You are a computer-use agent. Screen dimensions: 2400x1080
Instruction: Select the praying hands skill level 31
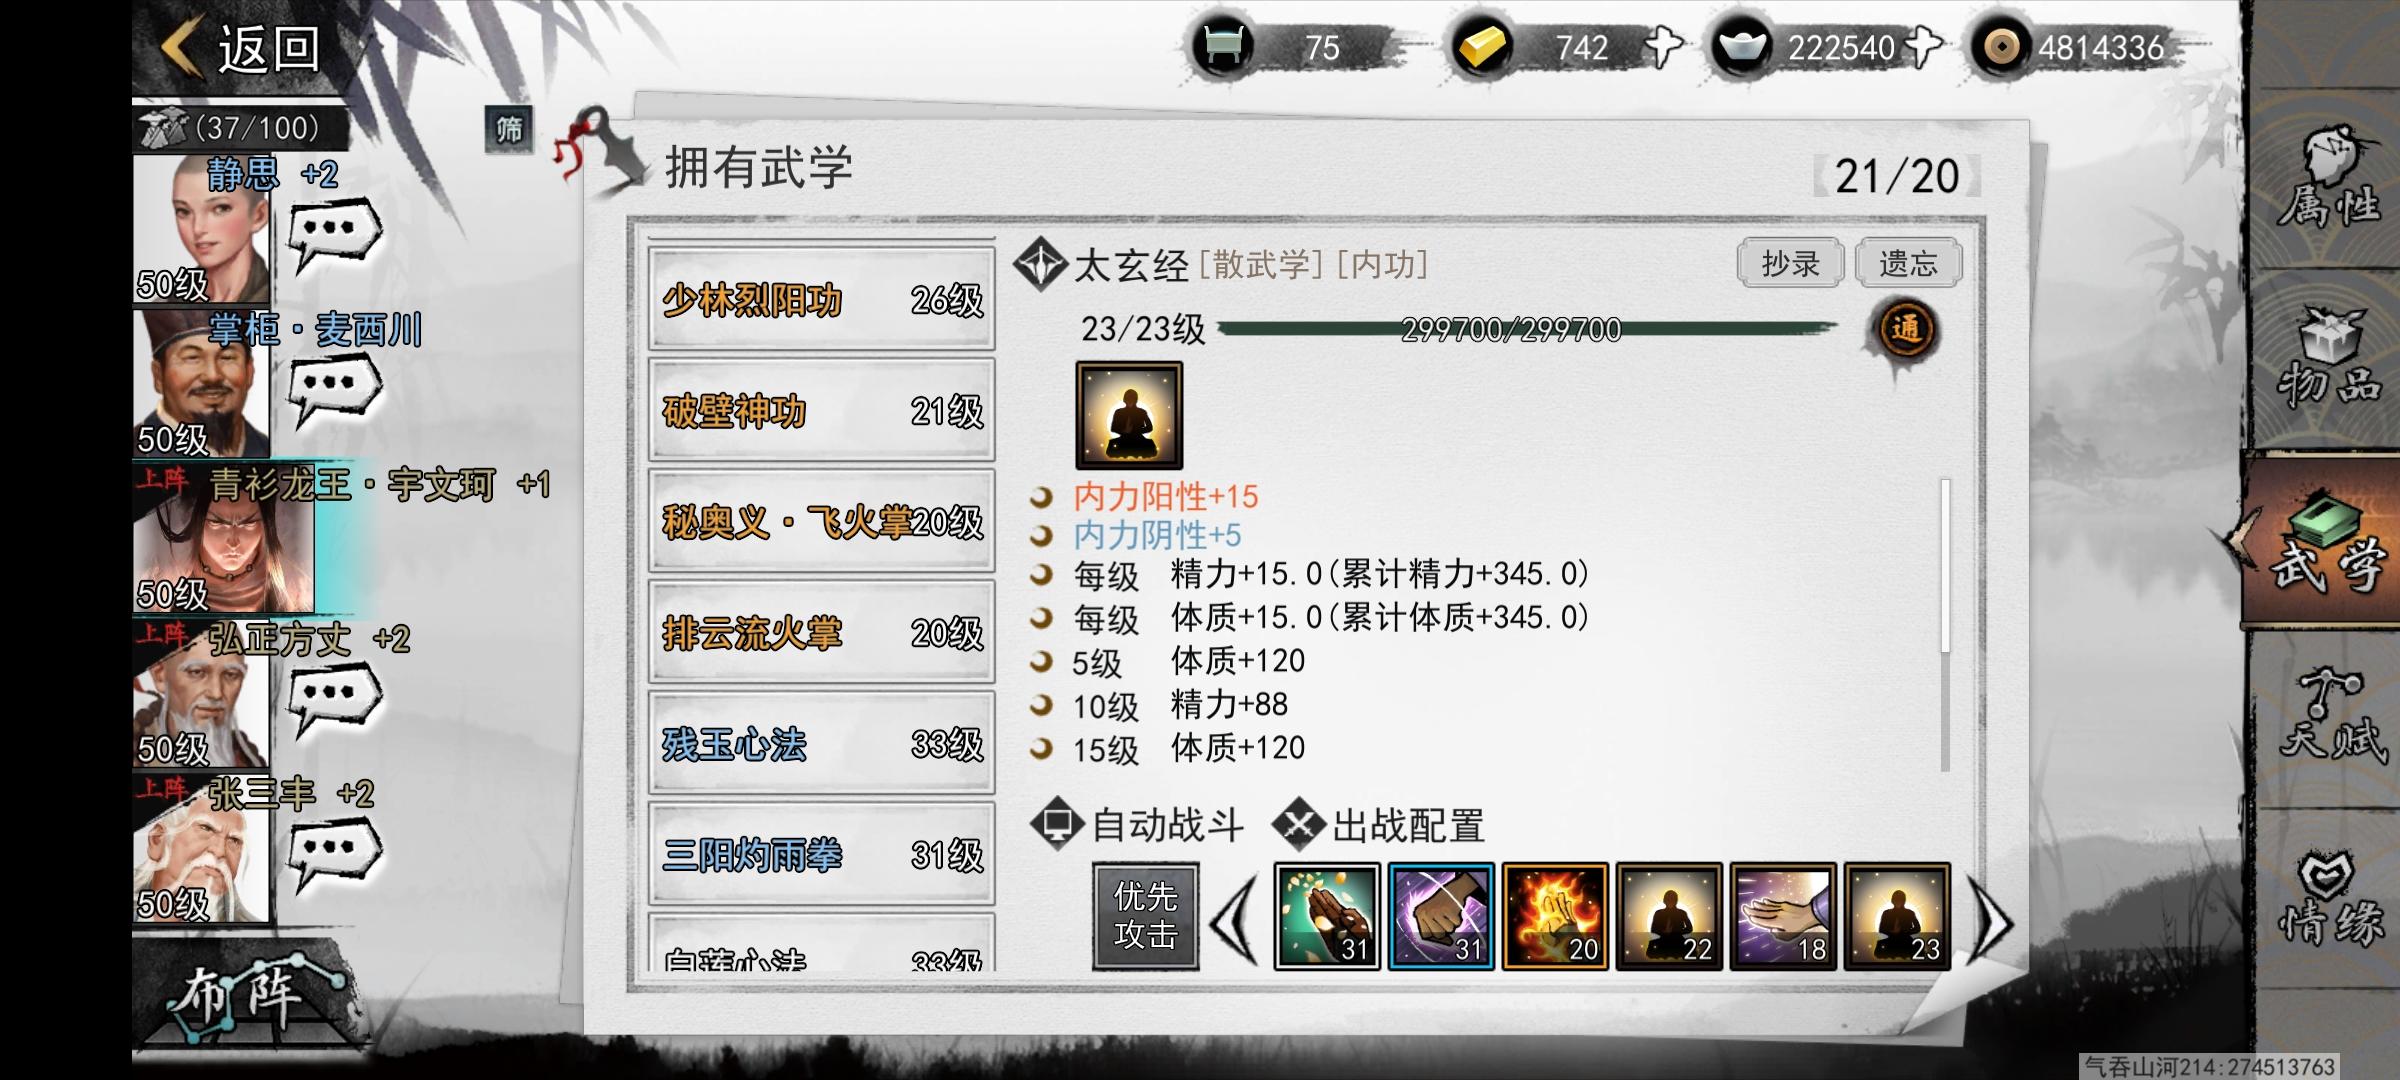[1327, 916]
